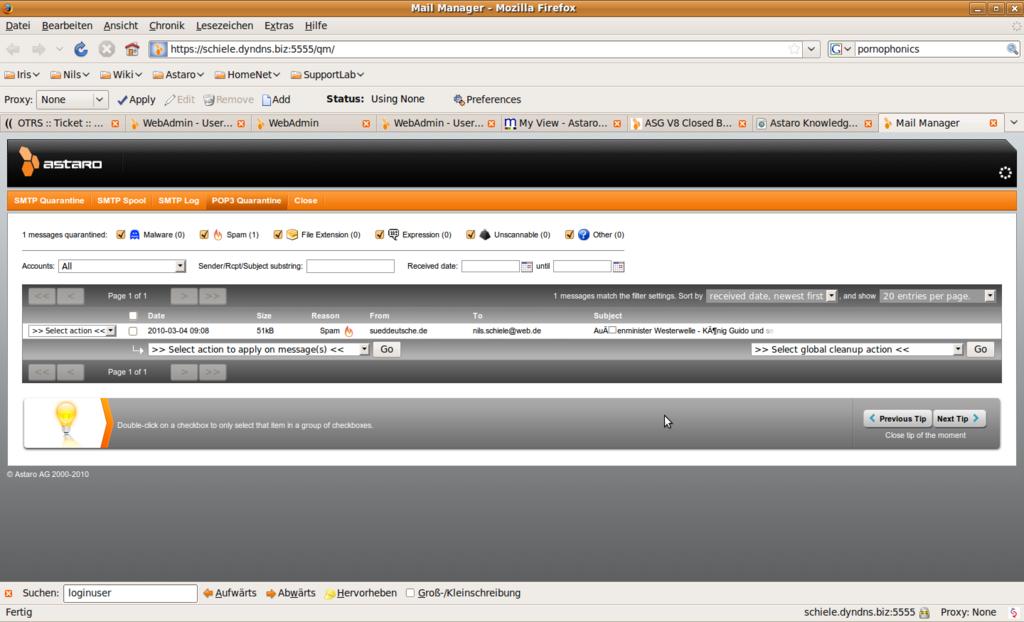Open calendar picker for Received date start

pyautogui.click(x=527, y=267)
